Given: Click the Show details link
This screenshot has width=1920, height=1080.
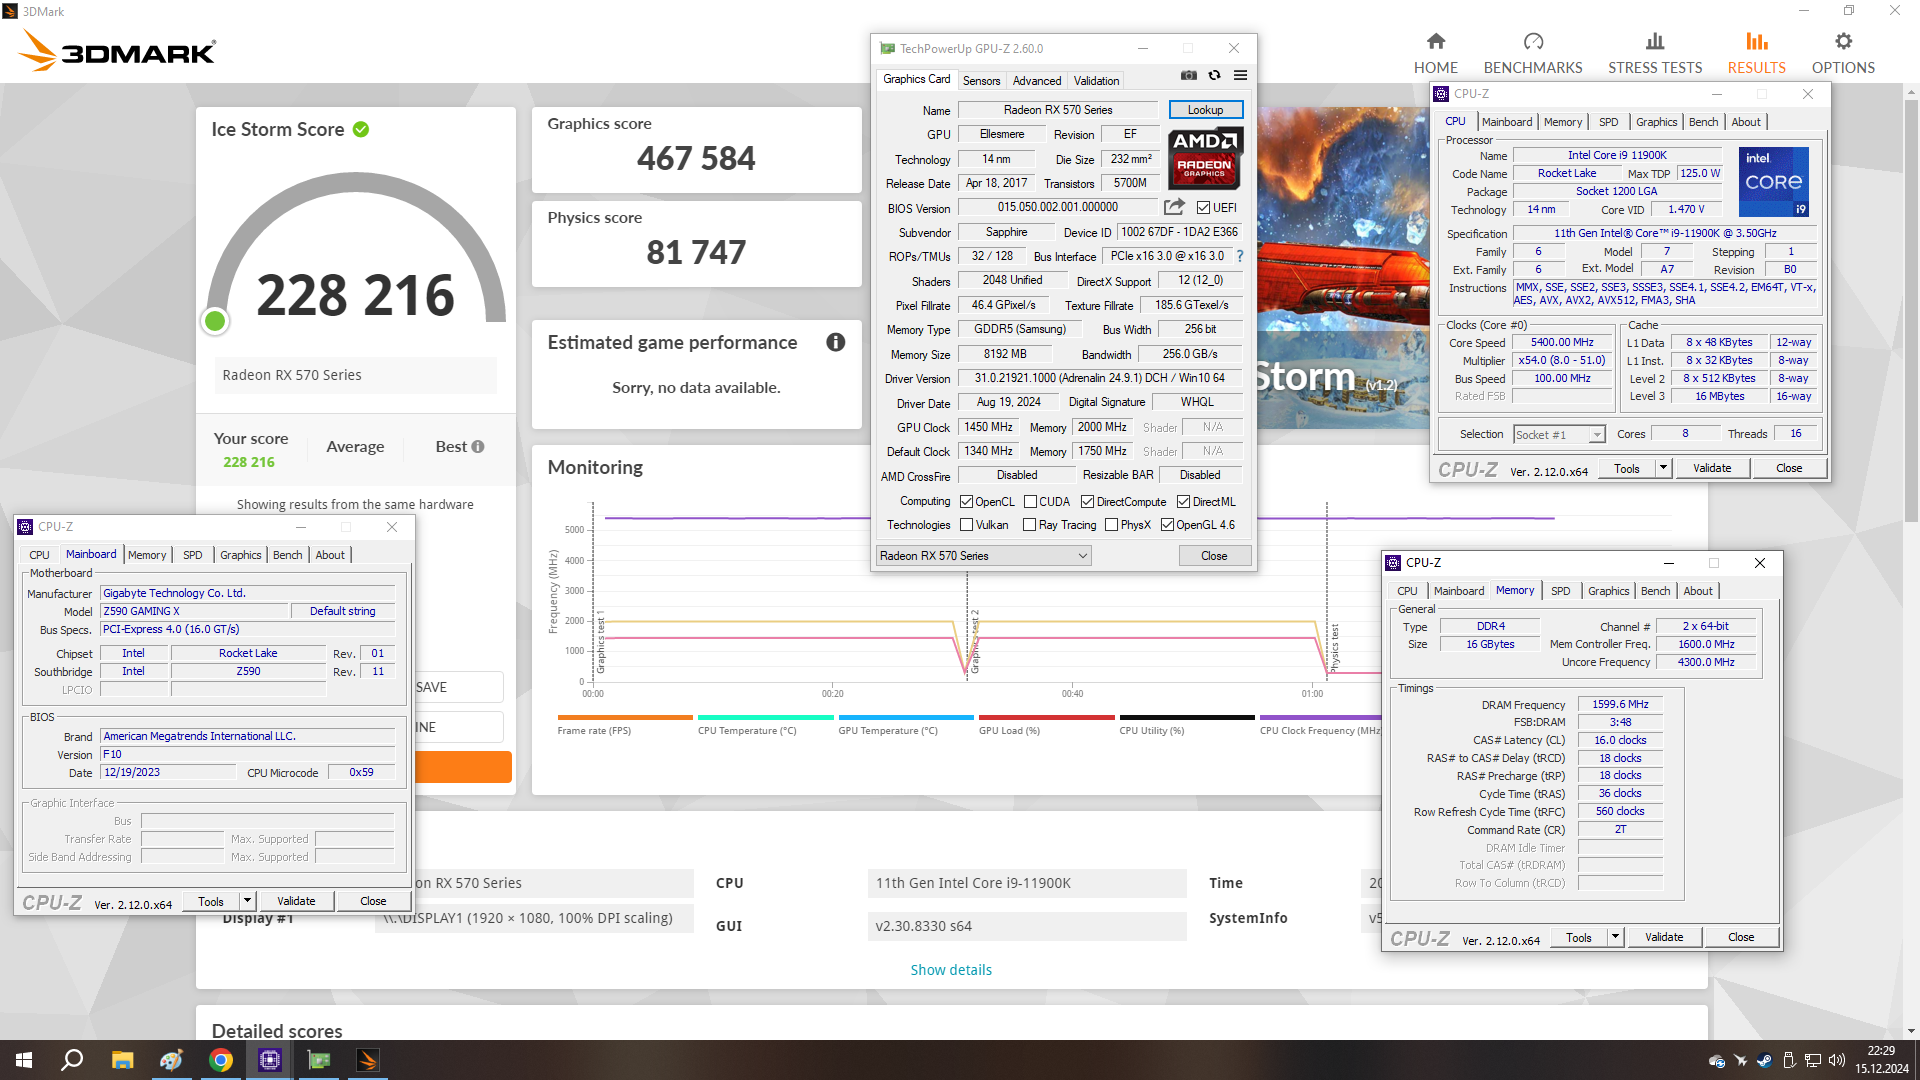Looking at the screenshot, I should [x=951, y=970].
